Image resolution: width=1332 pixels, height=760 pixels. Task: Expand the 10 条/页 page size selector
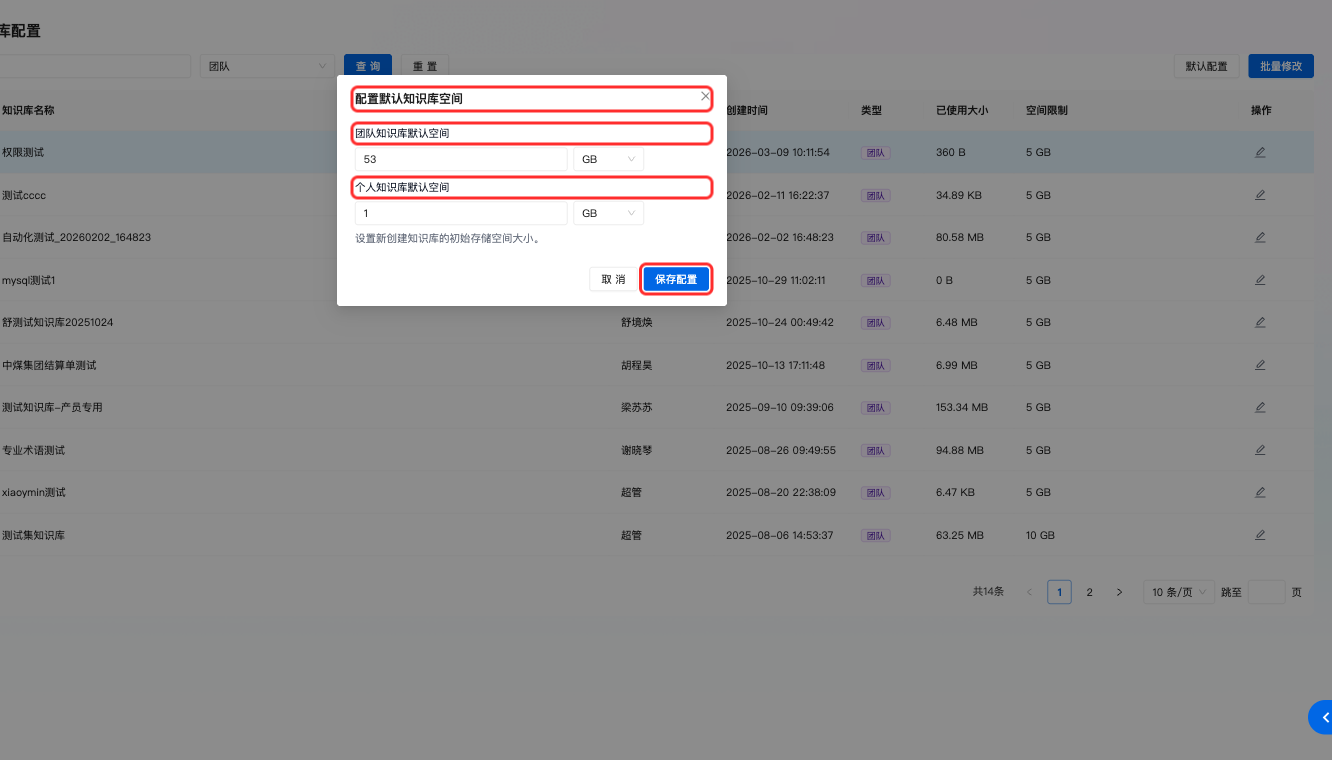click(1179, 592)
